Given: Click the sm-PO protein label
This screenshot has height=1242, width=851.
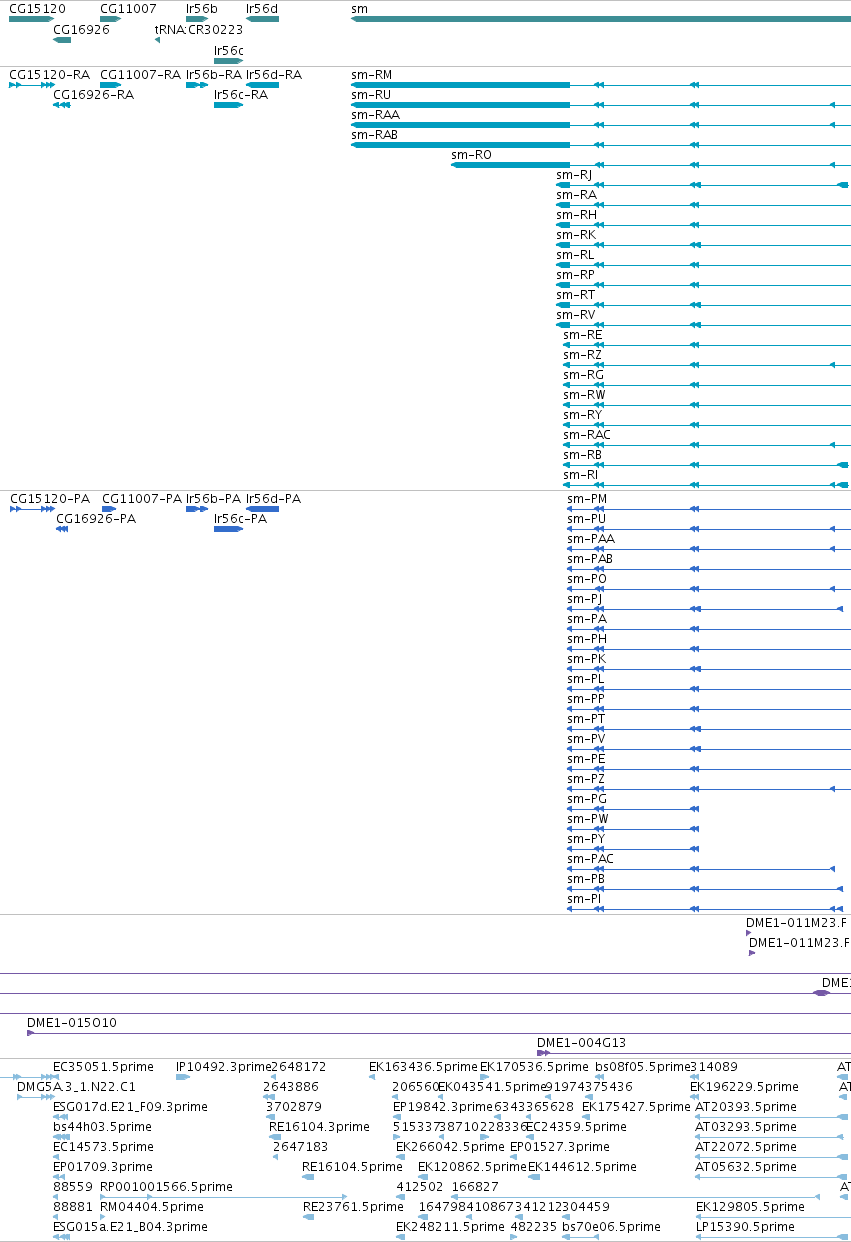Looking at the screenshot, I should pyautogui.click(x=587, y=579).
